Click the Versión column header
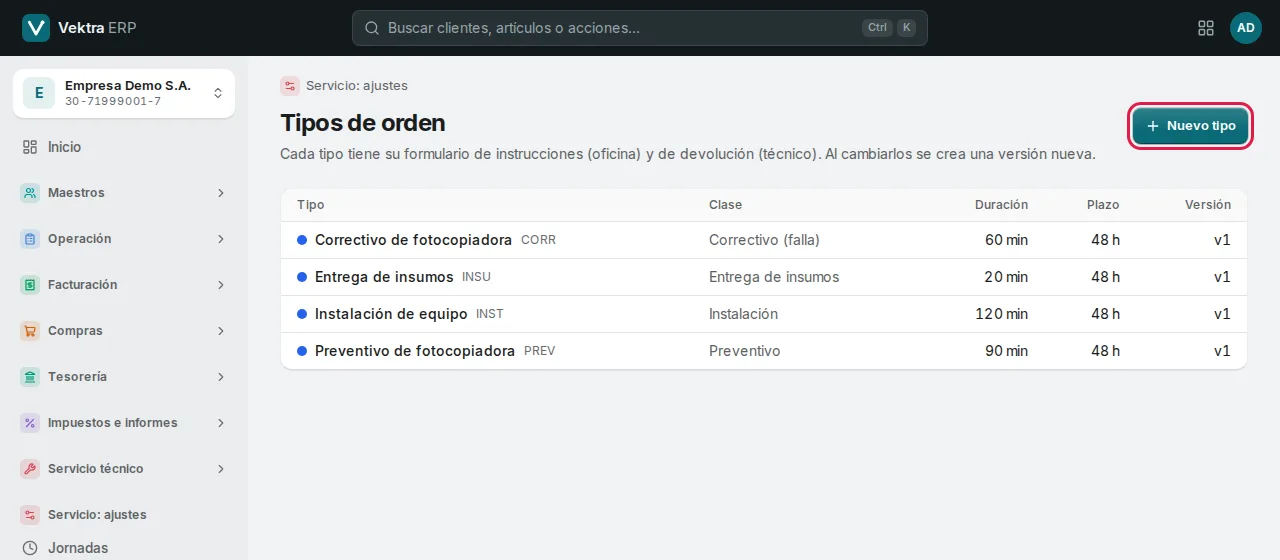This screenshot has width=1280, height=560. pos(1208,205)
